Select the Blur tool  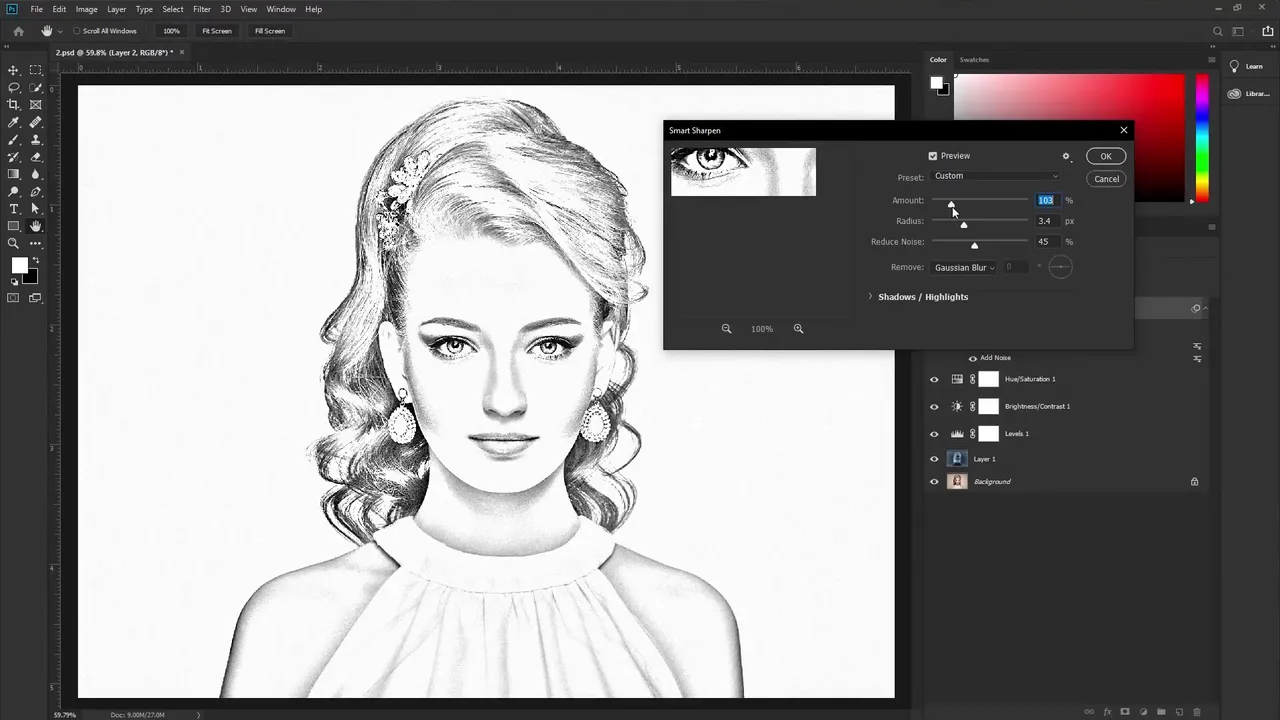click(x=36, y=174)
